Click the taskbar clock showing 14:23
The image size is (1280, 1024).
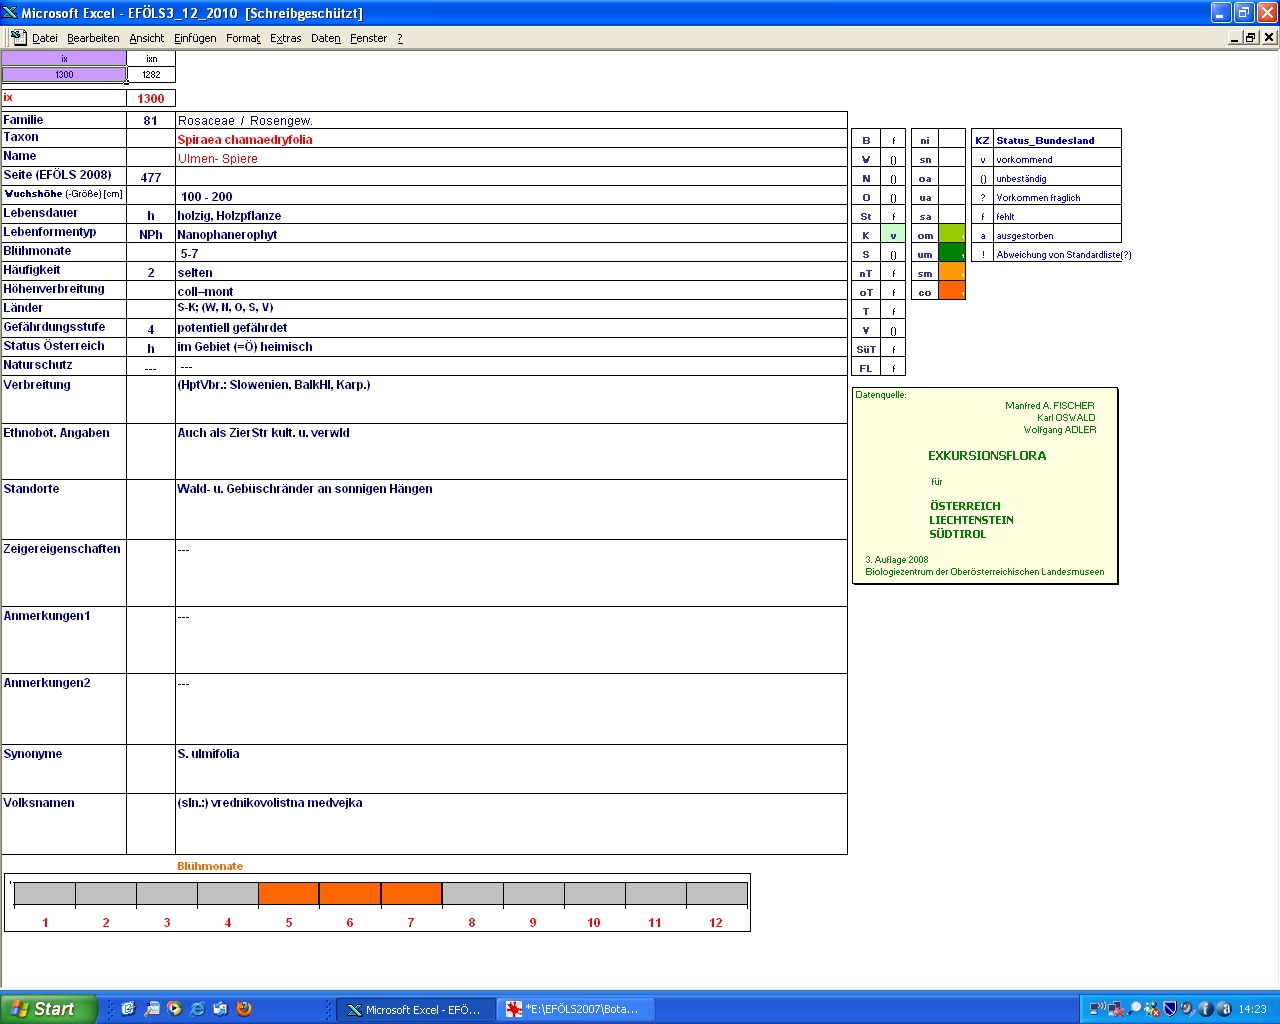tap(1252, 1009)
